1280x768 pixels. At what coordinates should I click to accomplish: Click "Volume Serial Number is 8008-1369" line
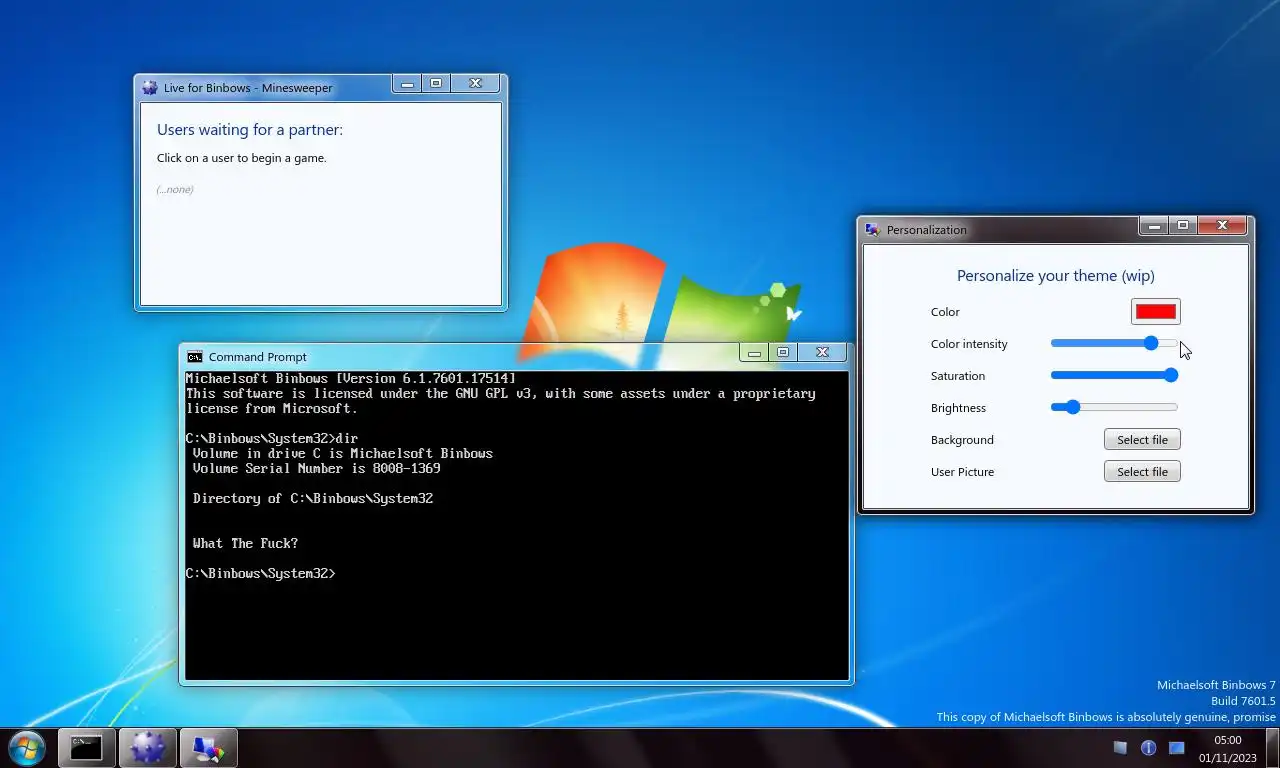coord(316,469)
